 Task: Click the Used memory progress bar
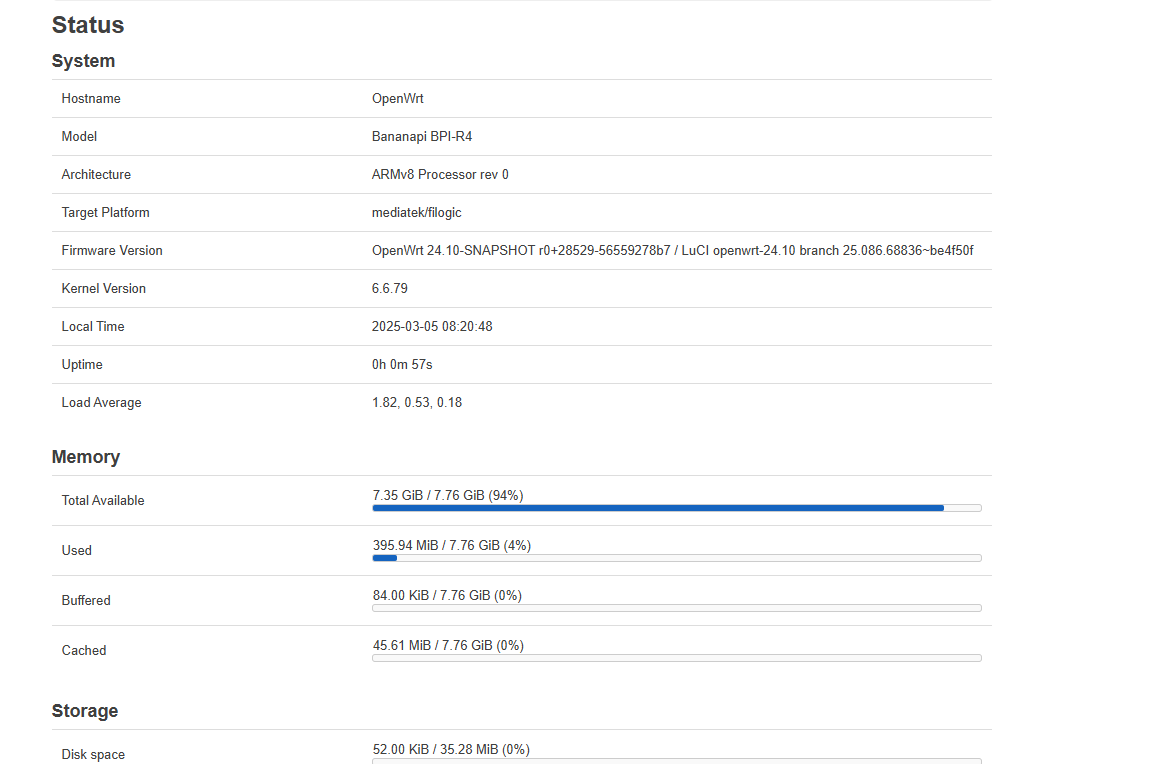click(x=676, y=558)
